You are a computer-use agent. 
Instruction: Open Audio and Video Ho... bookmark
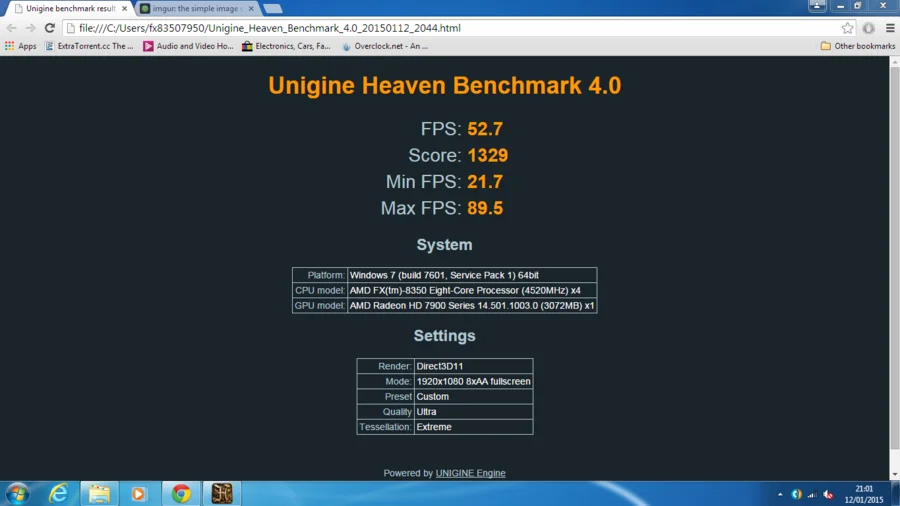pyautogui.click(x=188, y=46)
